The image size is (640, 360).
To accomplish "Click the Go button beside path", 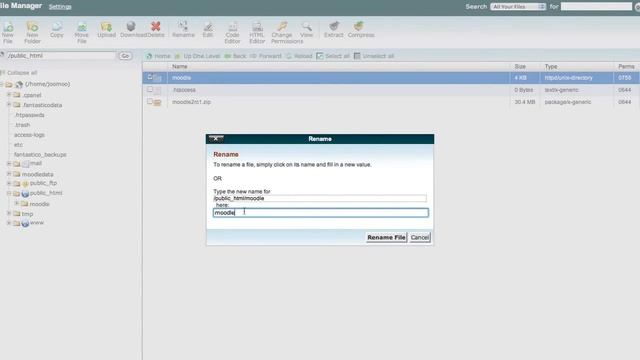I will (125, 56).
